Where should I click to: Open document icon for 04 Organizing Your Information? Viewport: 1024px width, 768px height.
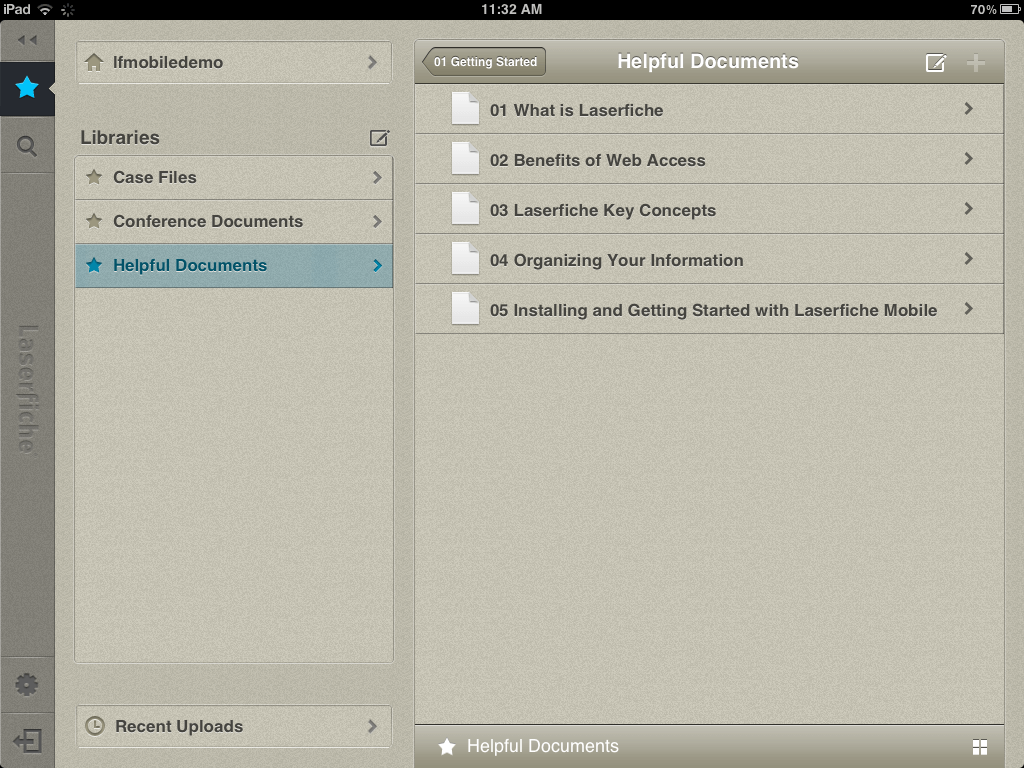(466, 259)
